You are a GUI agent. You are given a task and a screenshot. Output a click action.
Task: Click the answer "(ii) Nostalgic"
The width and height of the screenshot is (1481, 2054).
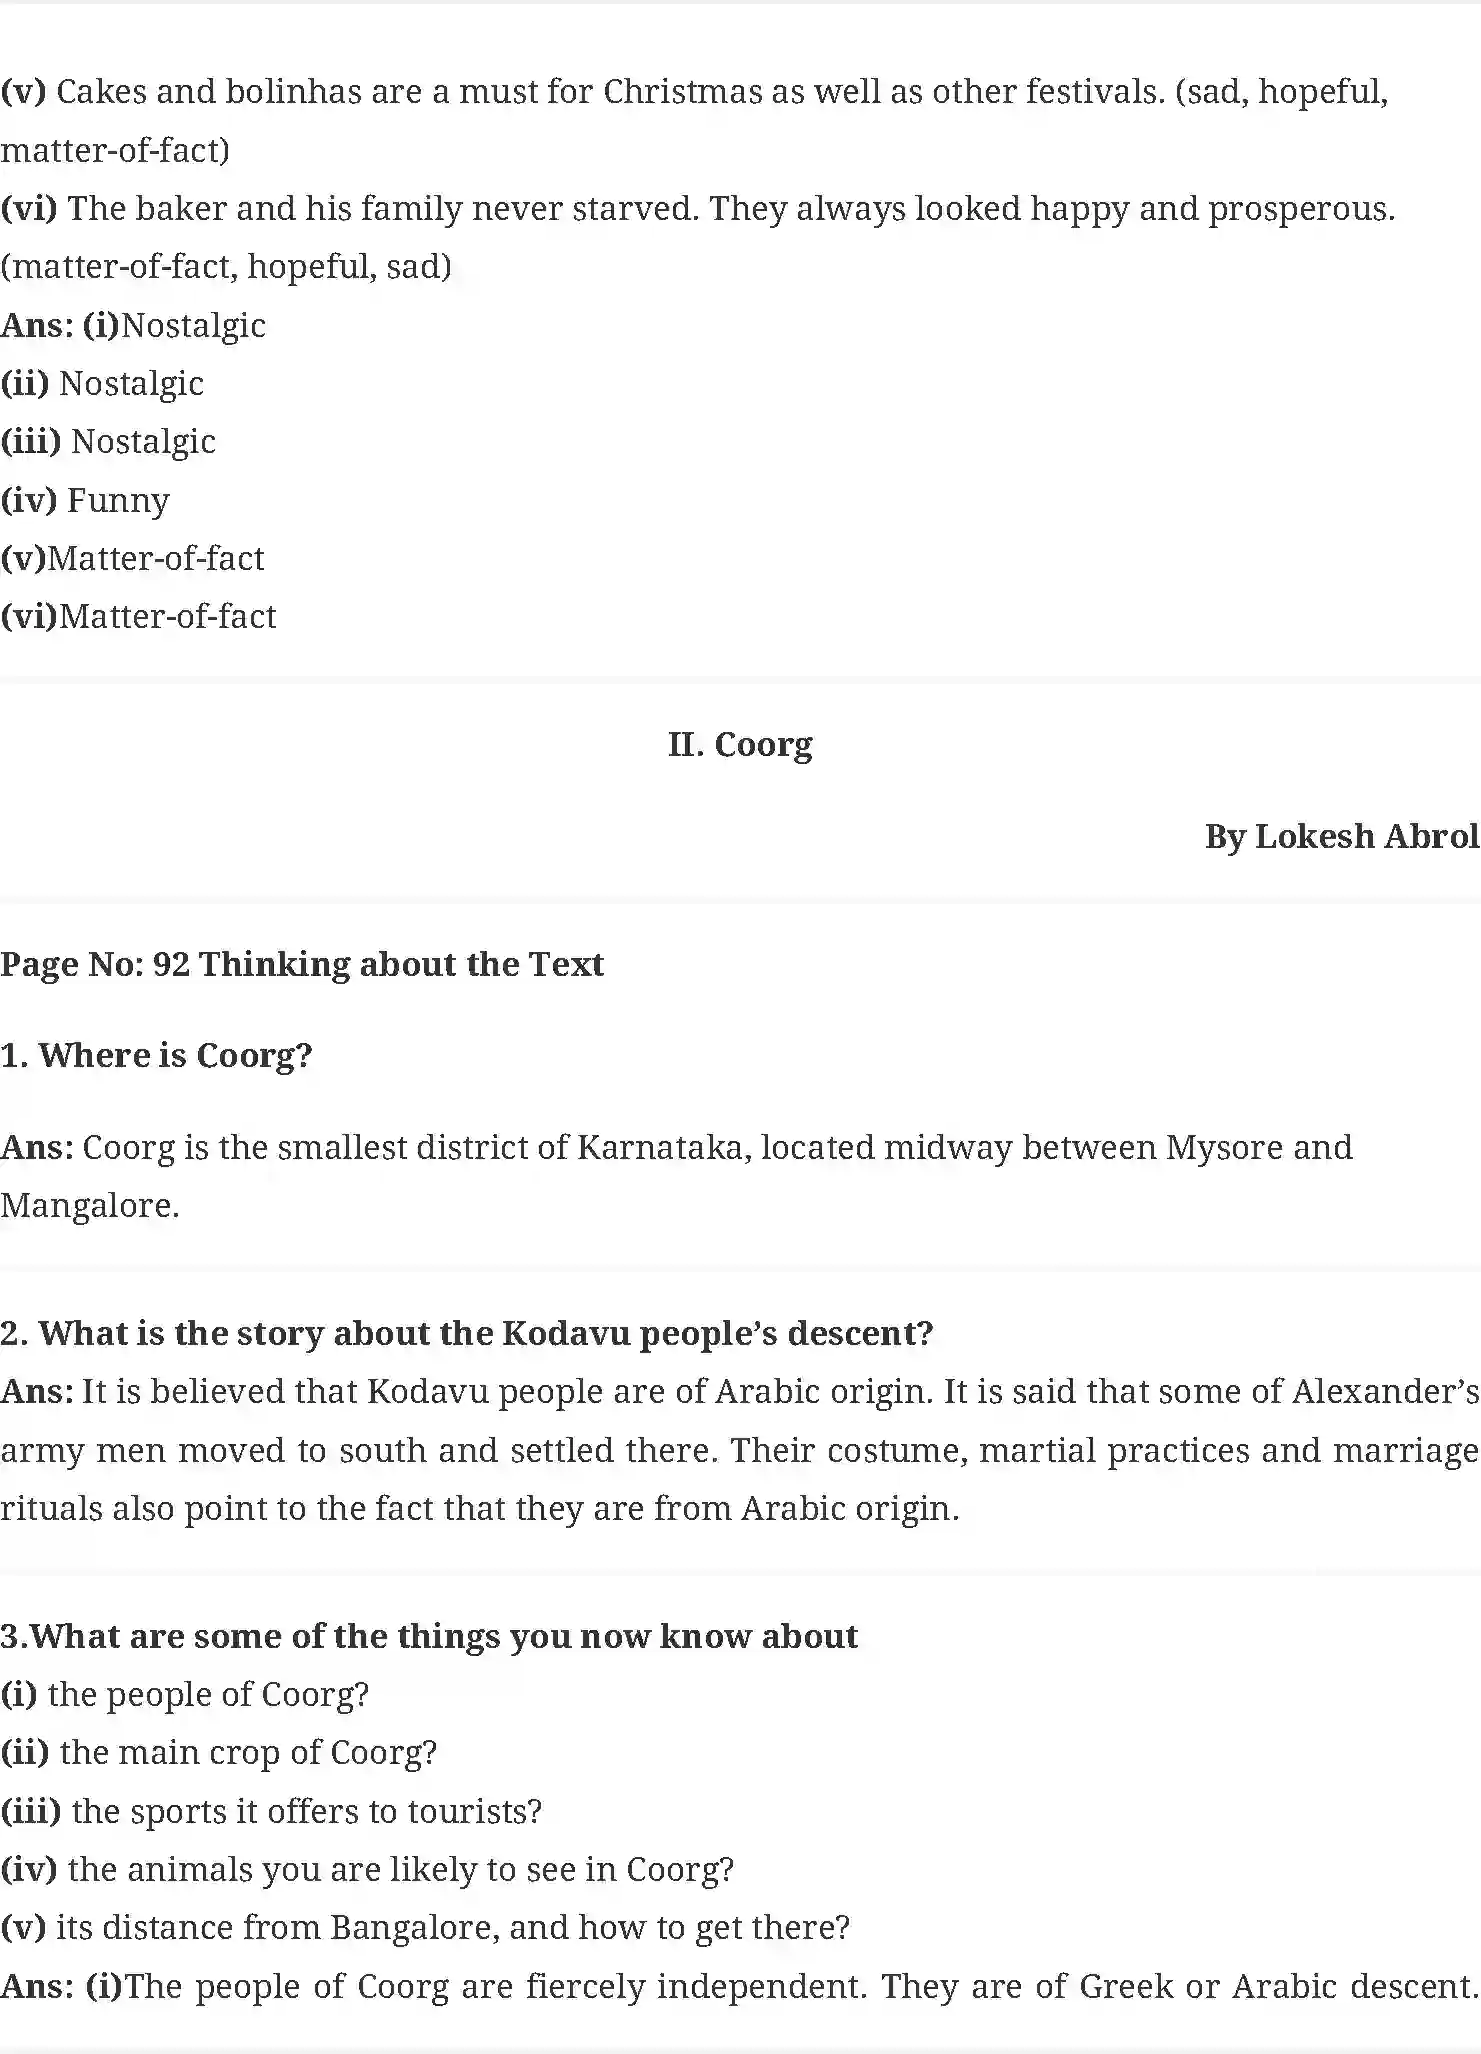click(102, 383)
